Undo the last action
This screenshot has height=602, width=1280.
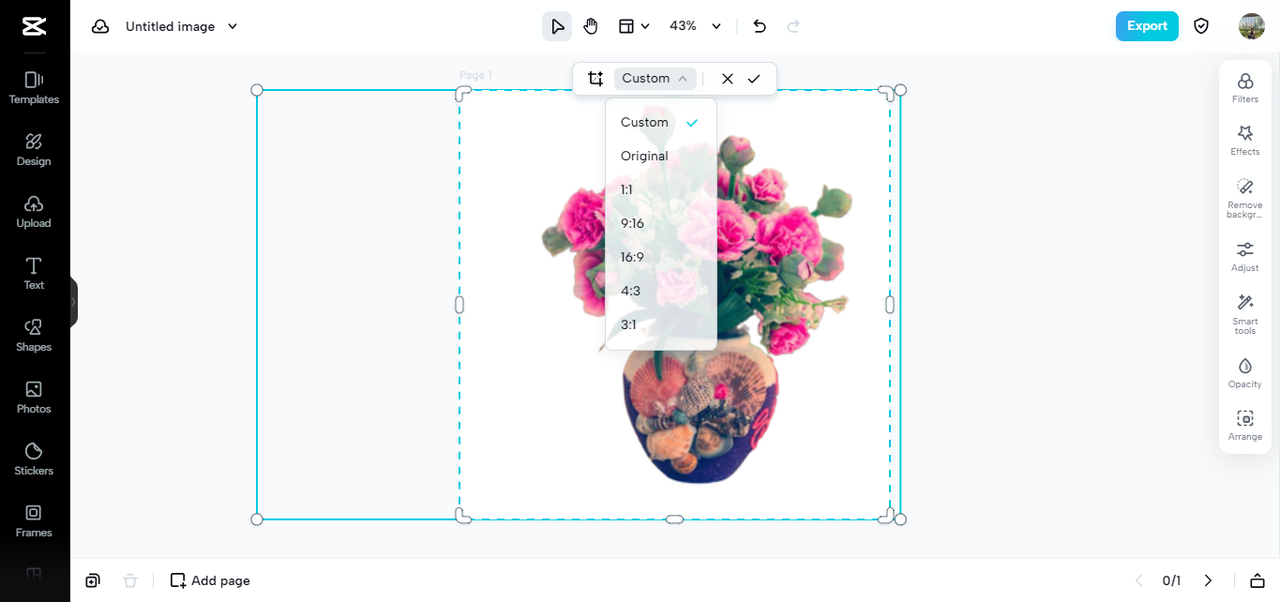[759, 26]
